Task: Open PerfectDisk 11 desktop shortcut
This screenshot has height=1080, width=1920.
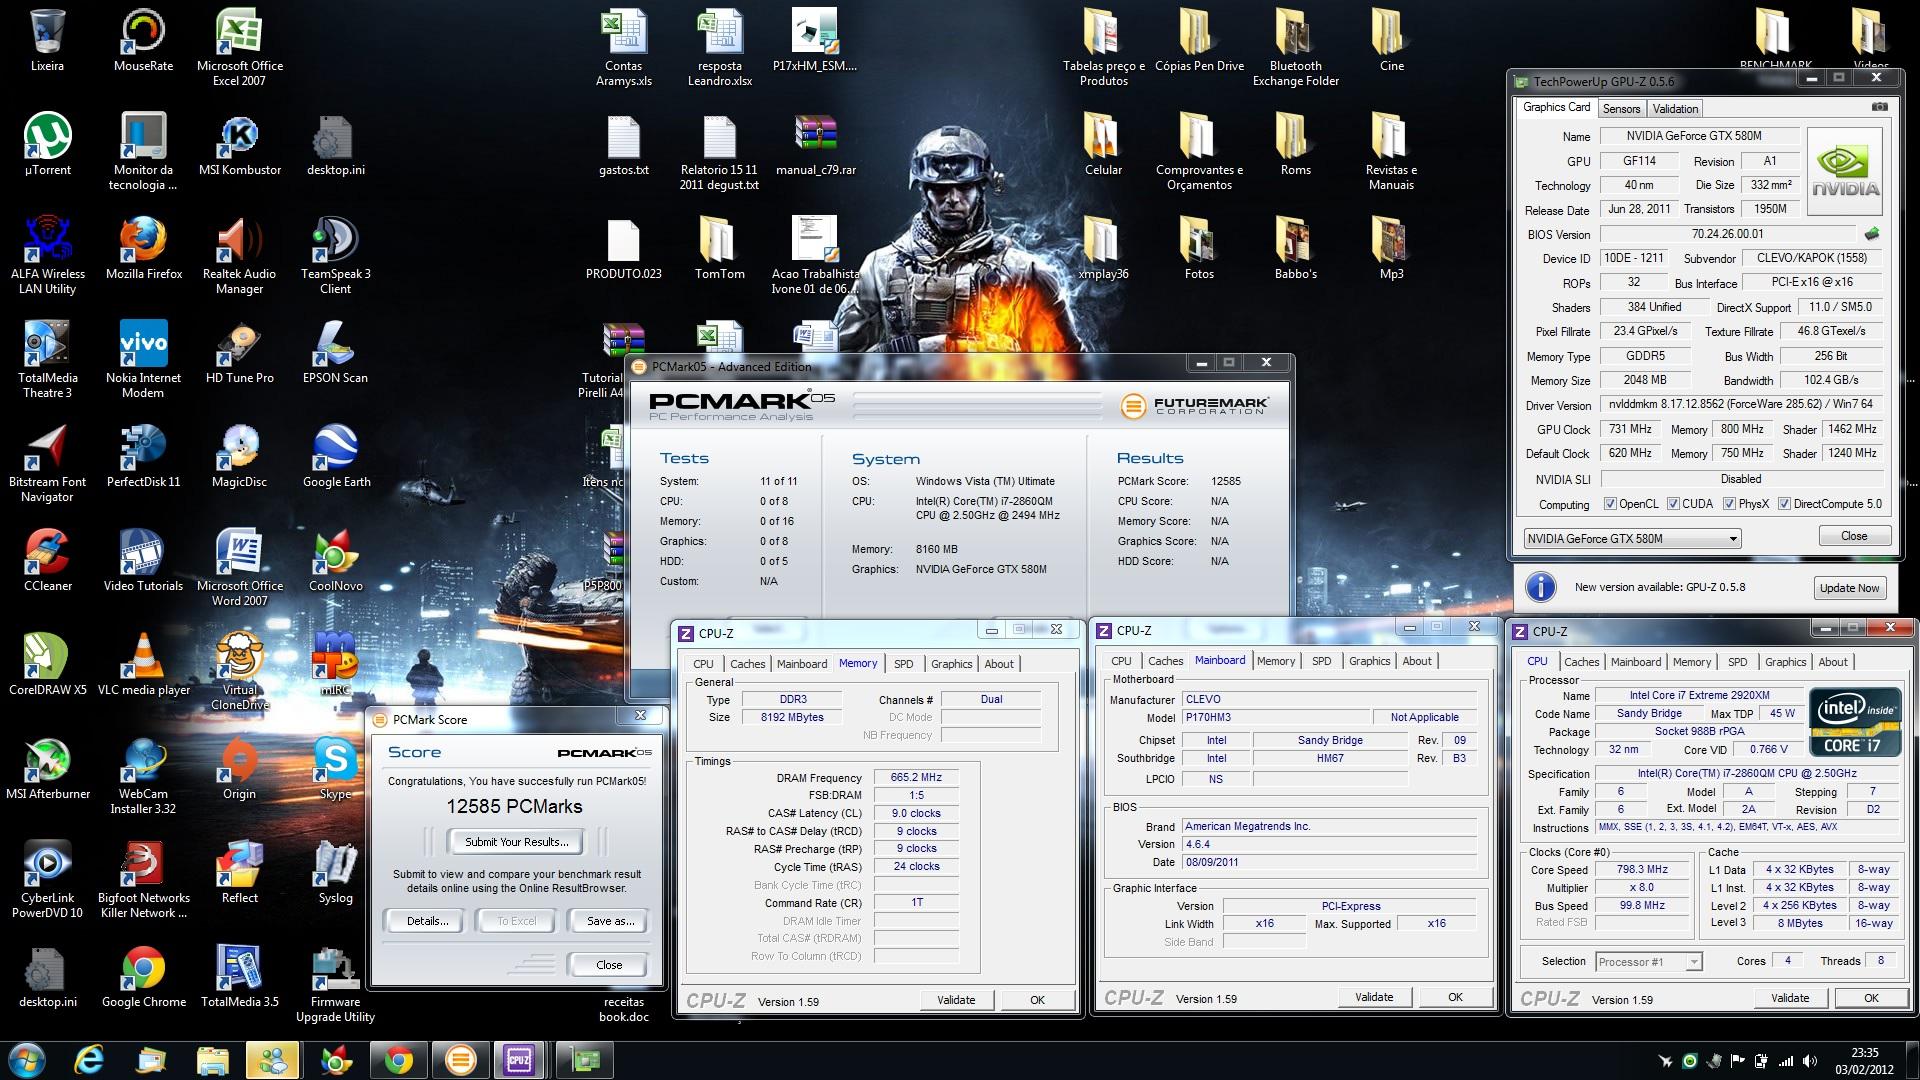Action: (143, 457)
